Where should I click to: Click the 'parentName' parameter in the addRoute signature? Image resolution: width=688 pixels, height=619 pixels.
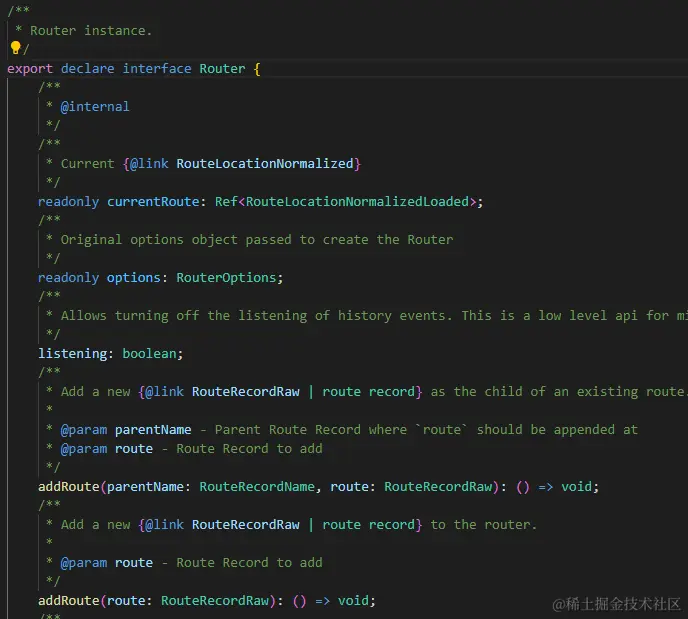(145, 487)
